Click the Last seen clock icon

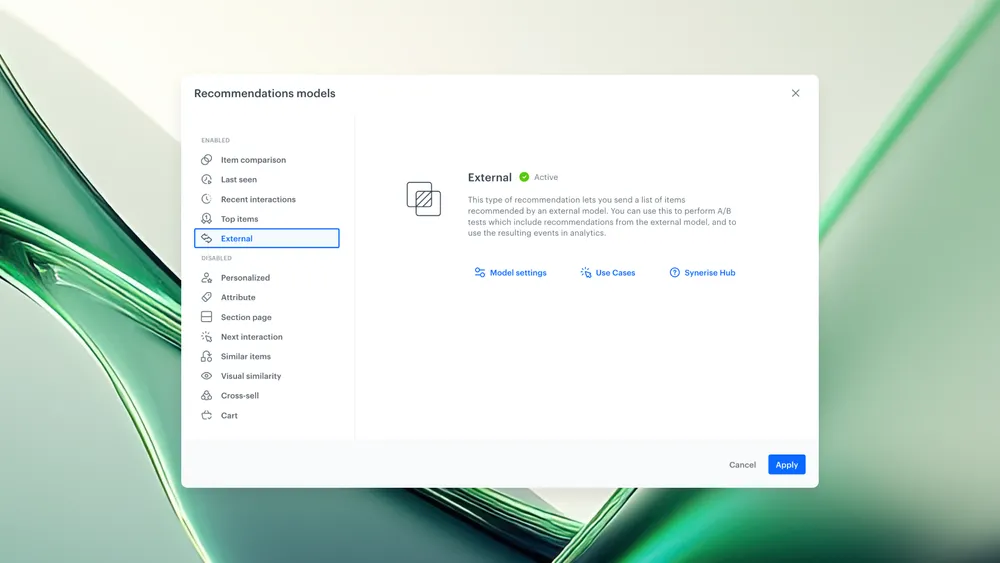[x=207, y=180]
